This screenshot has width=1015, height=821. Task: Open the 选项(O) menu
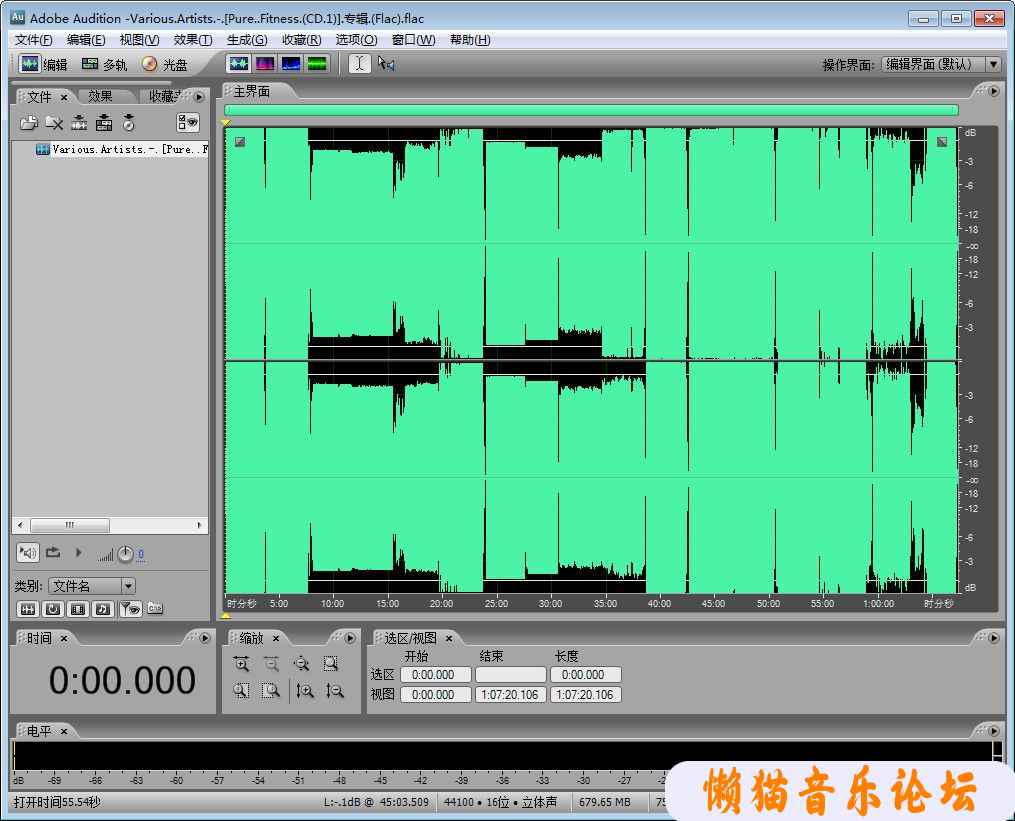point(356,40)
